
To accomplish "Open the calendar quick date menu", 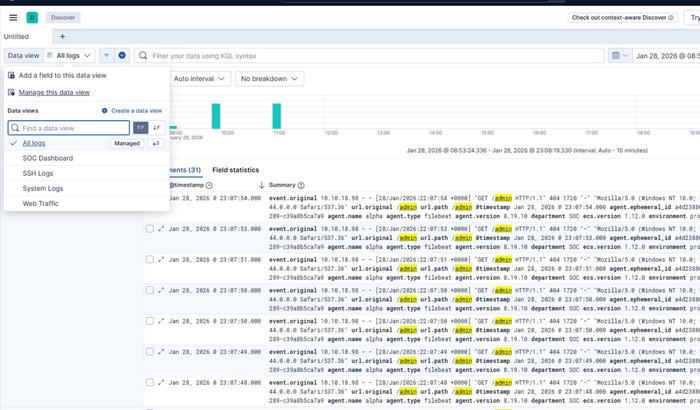I will [x=620, y=55].
